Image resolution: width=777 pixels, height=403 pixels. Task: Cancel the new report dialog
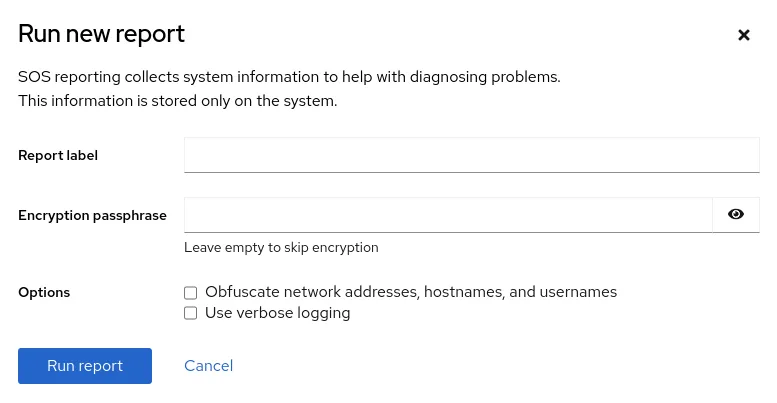[208, 366]
